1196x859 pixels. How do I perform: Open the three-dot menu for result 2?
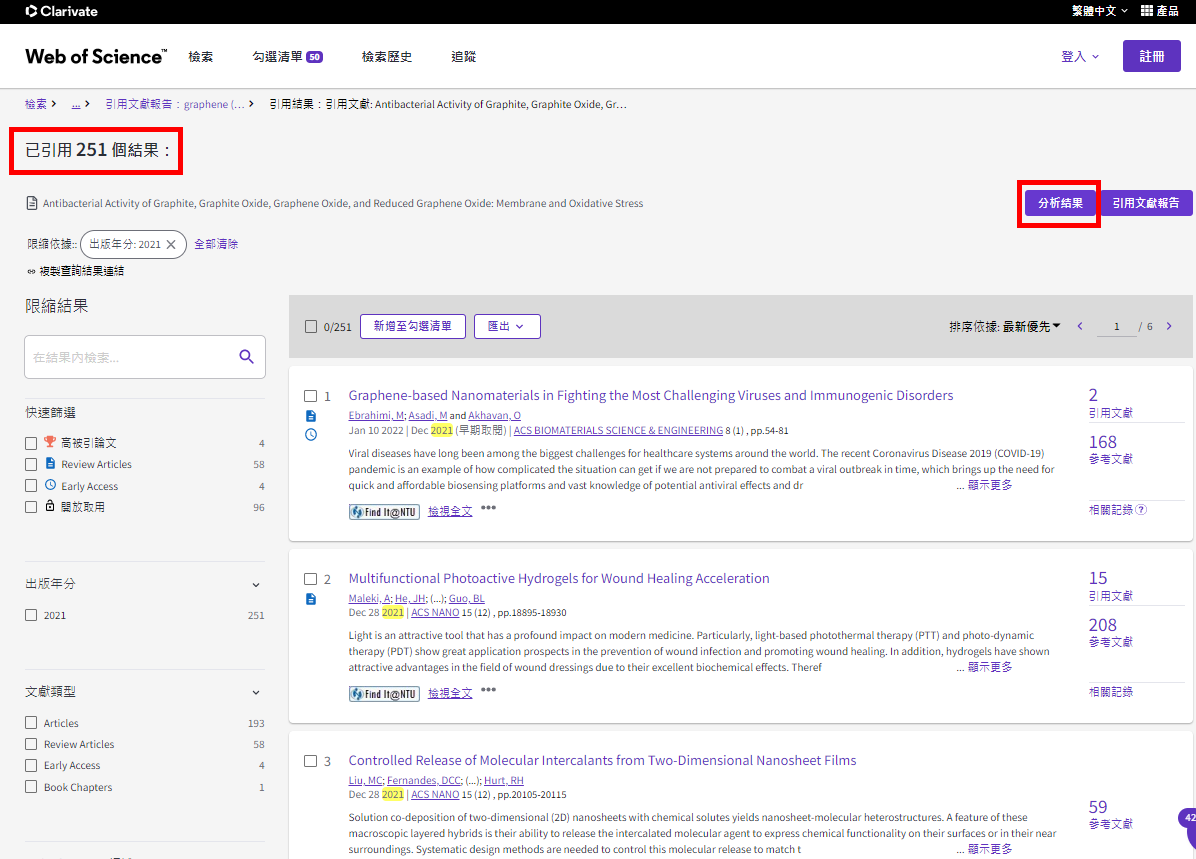point(488,690)
